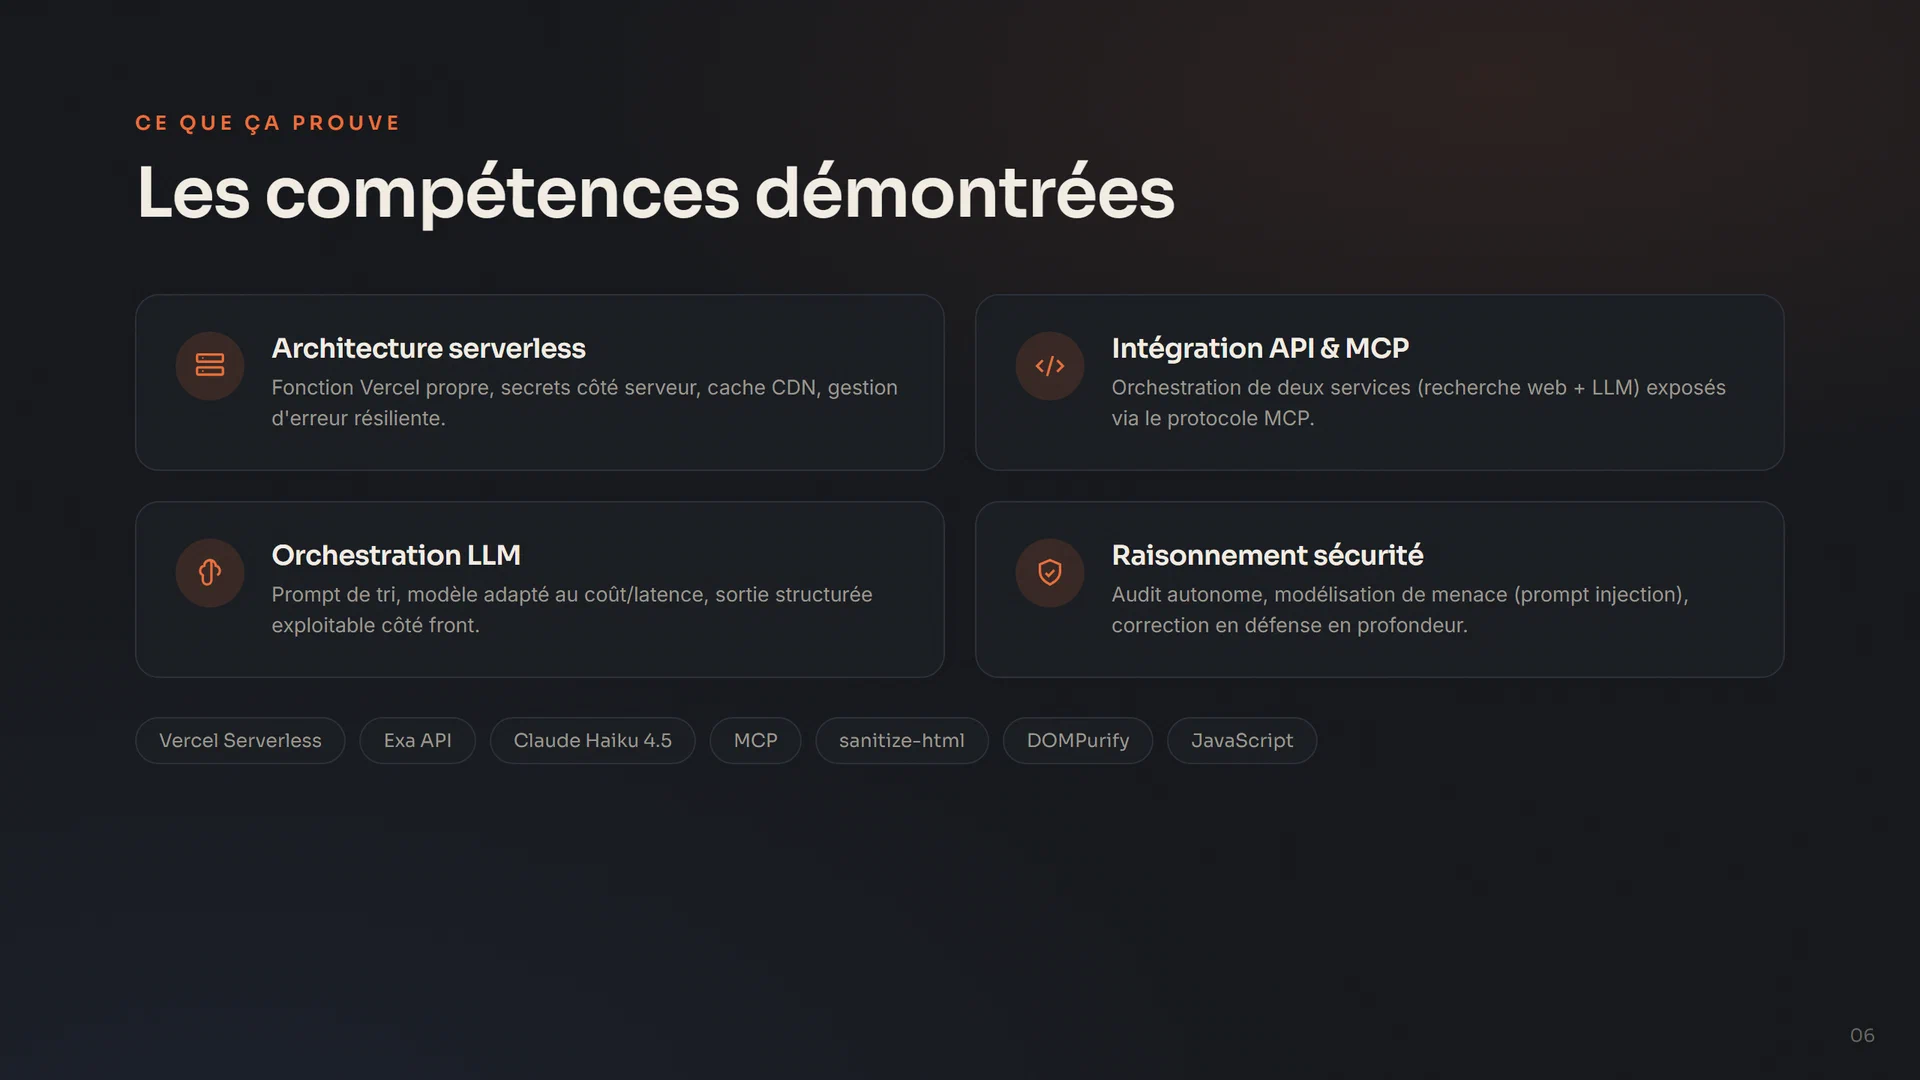This screenshot has height=1080, width=1920.
Task: Click the shield check icon for Raisonnement sécurité
Action: 1050,573
